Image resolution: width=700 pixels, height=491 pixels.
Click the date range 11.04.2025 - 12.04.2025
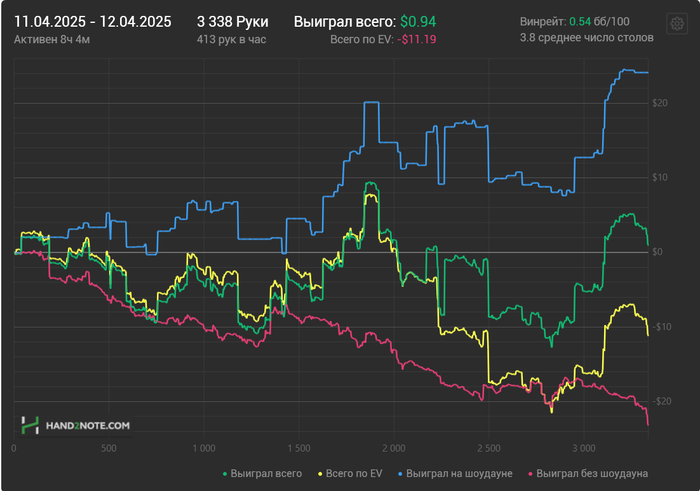tap(92, 21)
